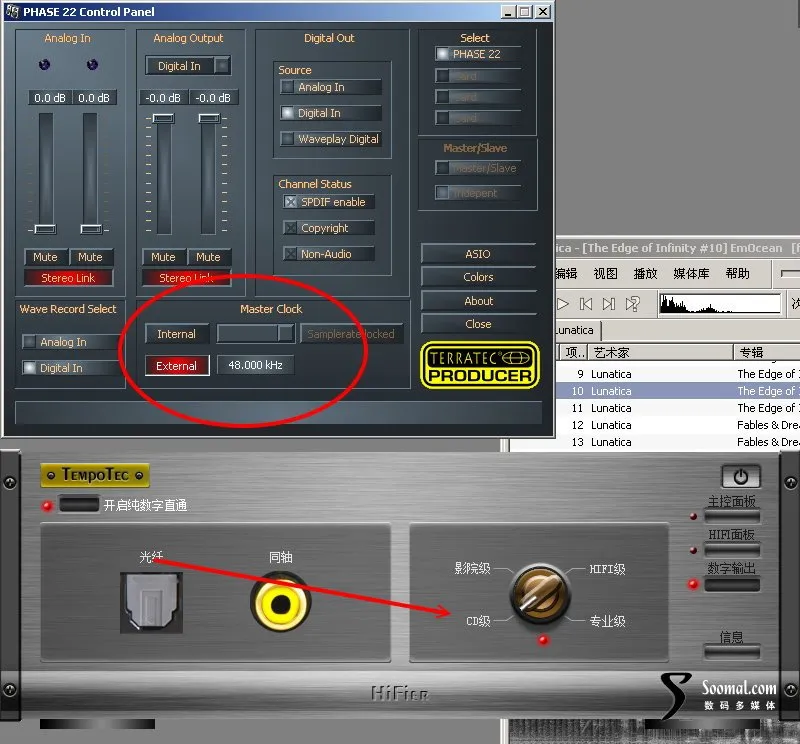Click the quality-level rotary knob
Viewport: 800px width, 744px height.
tap(540, 594)
